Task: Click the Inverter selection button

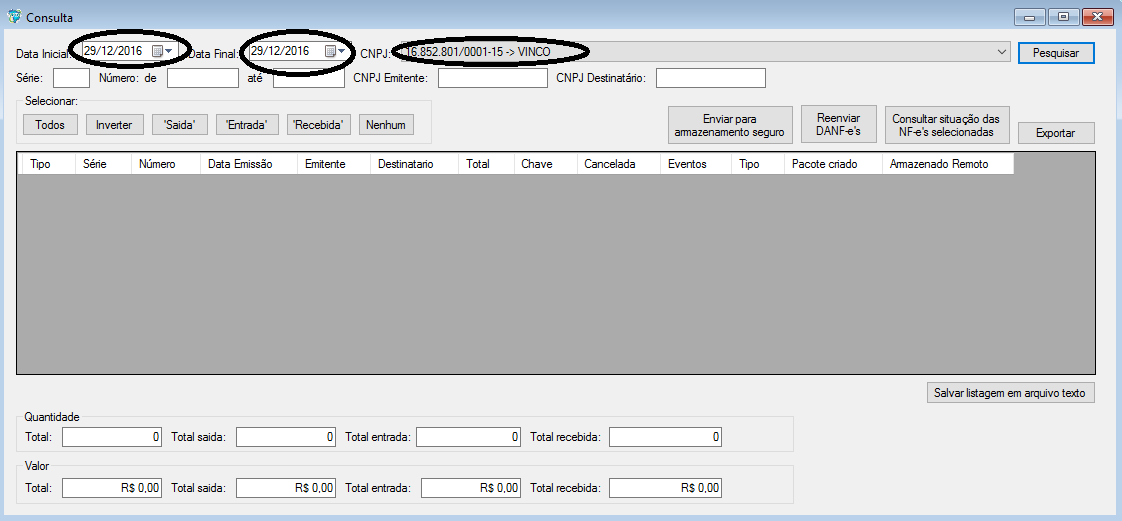Action: click(x=114, y=125)
